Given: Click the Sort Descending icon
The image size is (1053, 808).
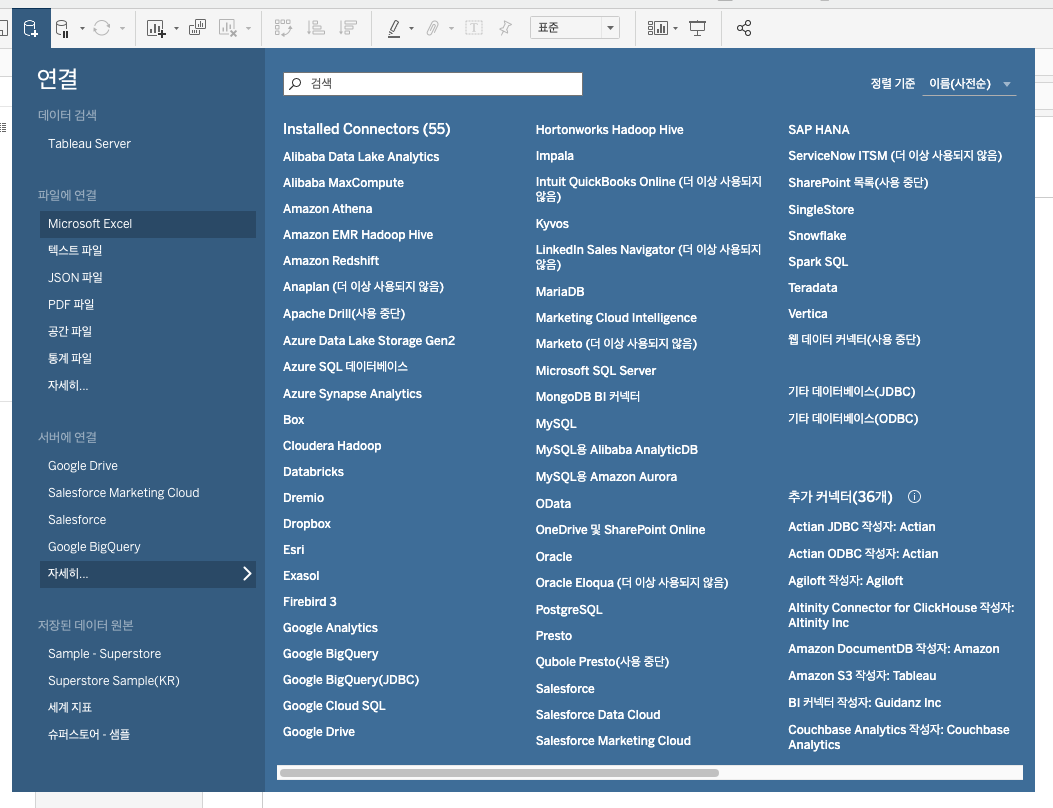Looking at the screenshot, I should 348,28.
